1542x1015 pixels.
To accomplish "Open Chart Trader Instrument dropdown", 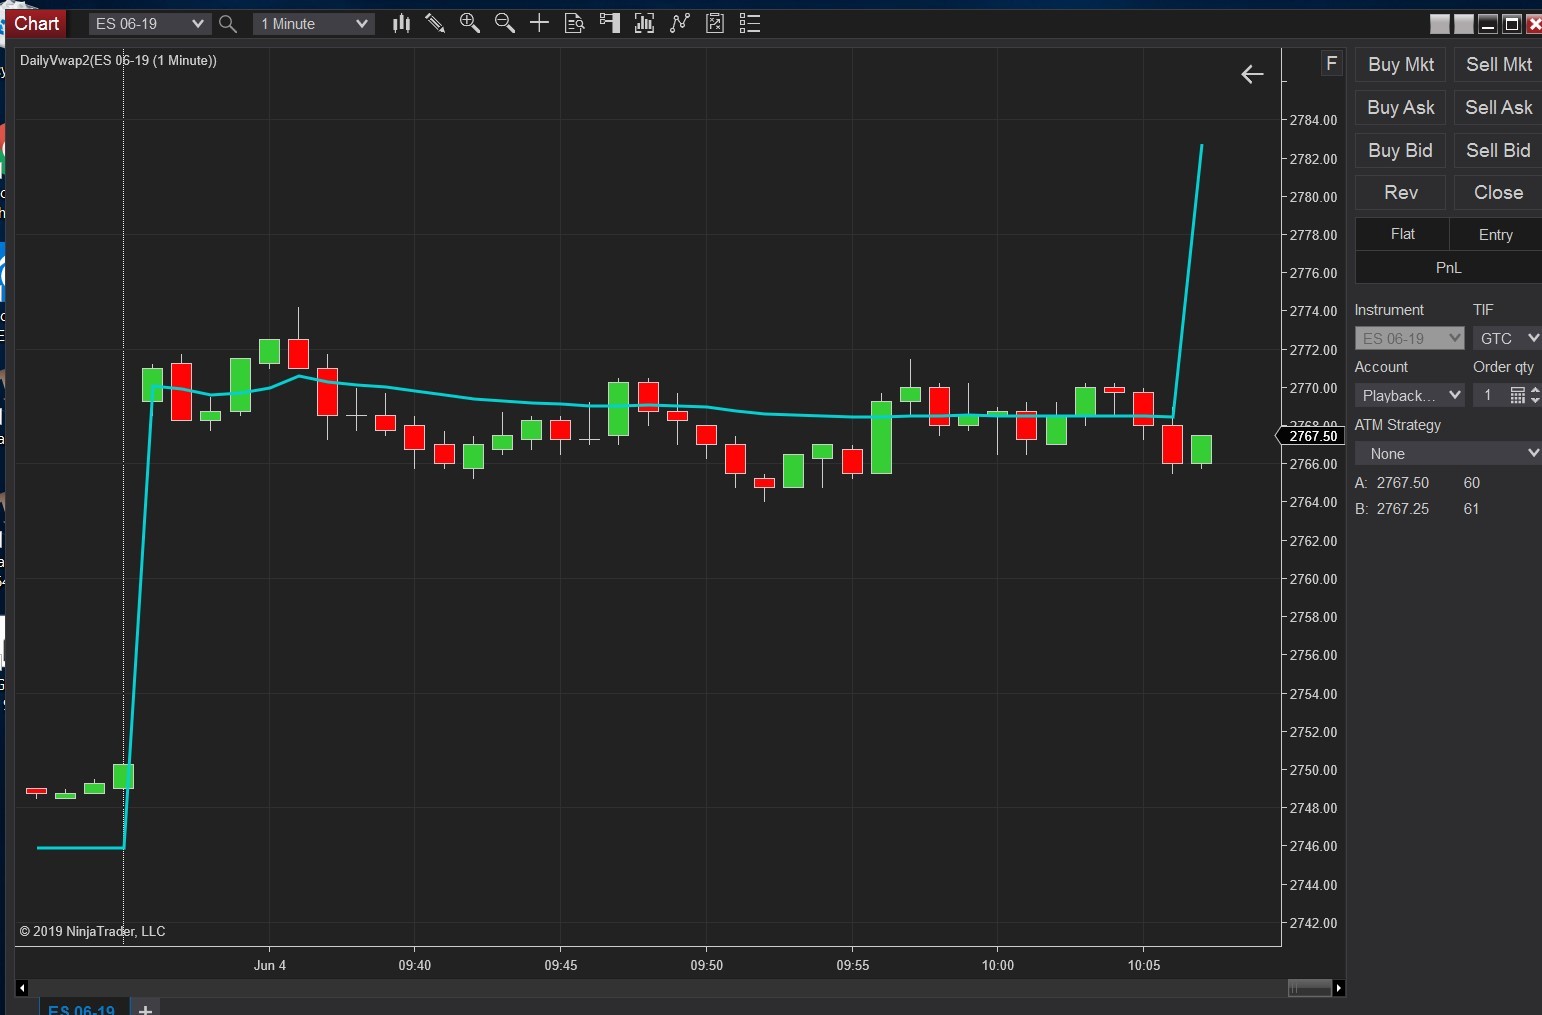I will point(1409,338).
